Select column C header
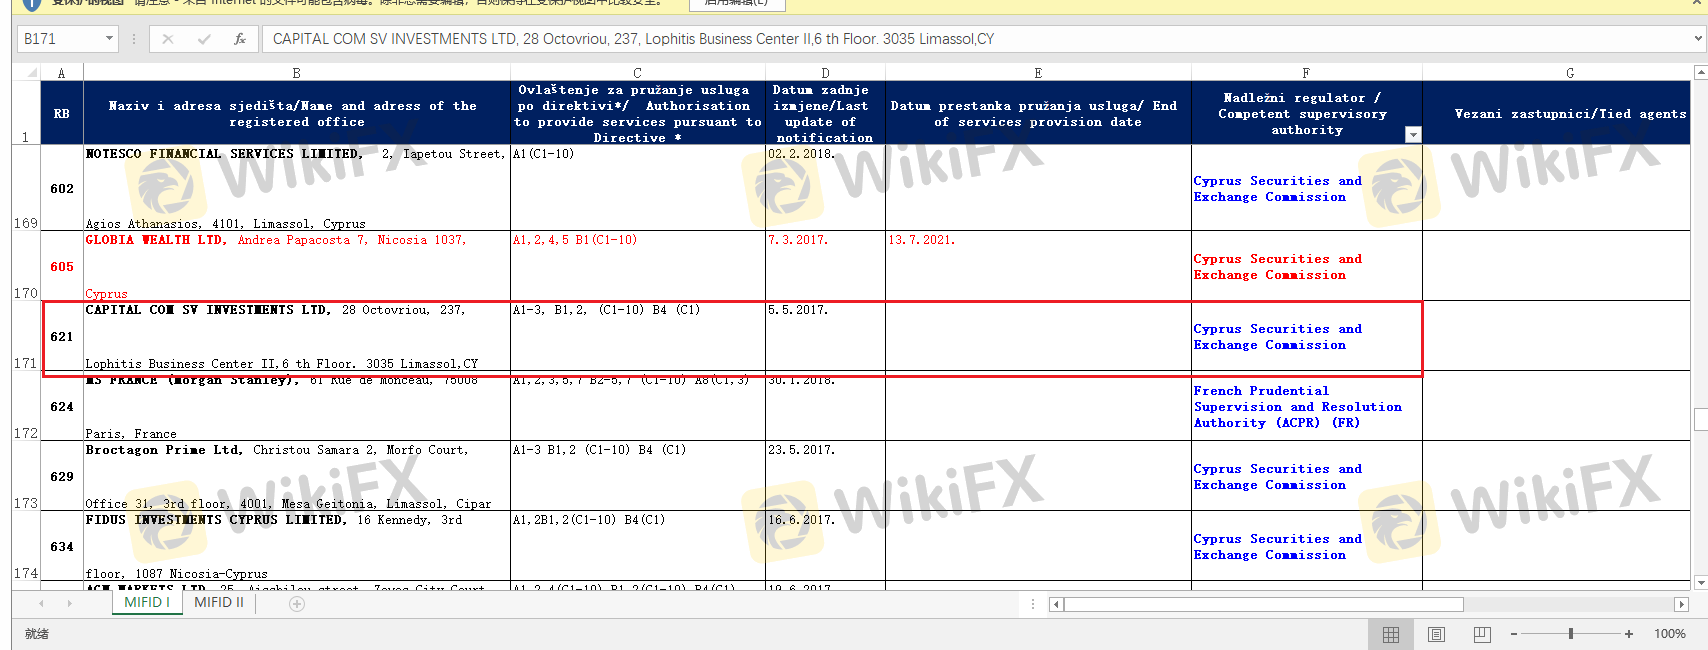1708x650 pixels. 638,73
